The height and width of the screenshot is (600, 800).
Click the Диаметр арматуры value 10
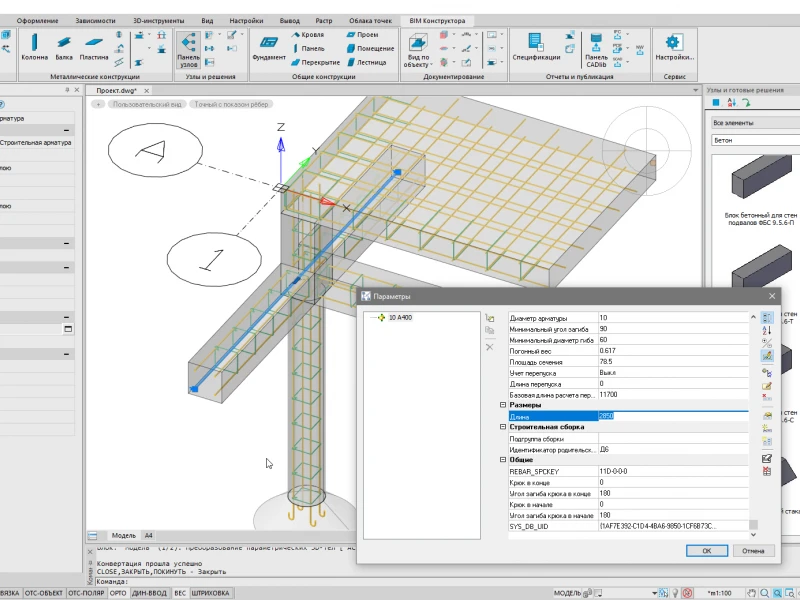click(x=673, y=317)
